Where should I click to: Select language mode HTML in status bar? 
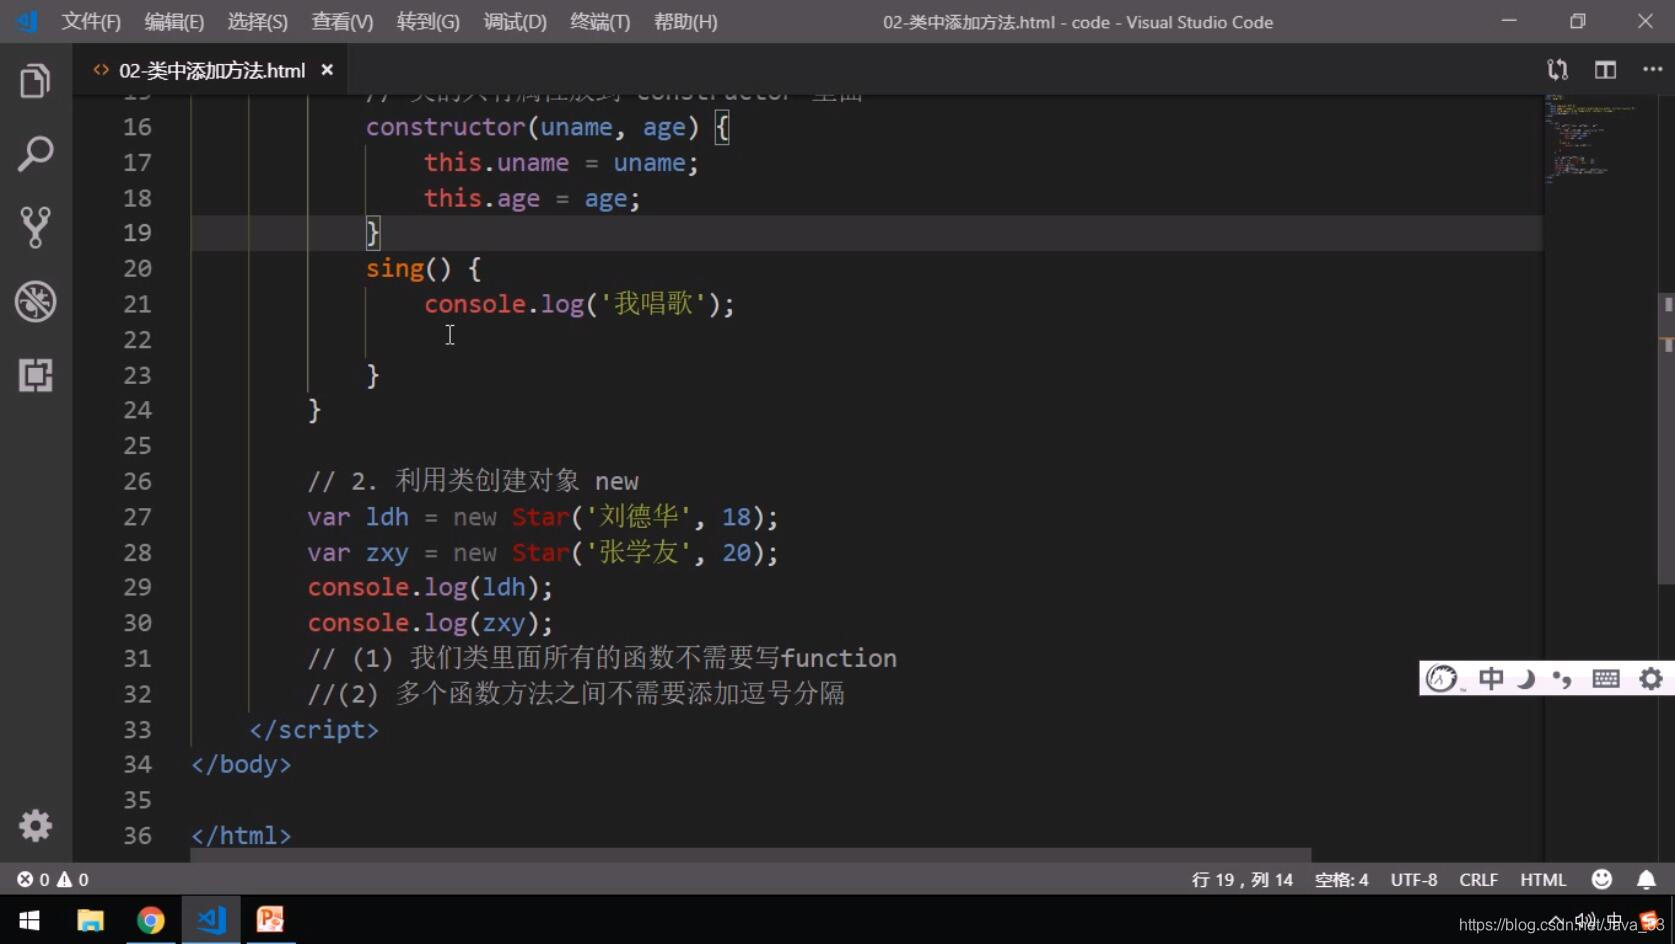click(1543, 879)
